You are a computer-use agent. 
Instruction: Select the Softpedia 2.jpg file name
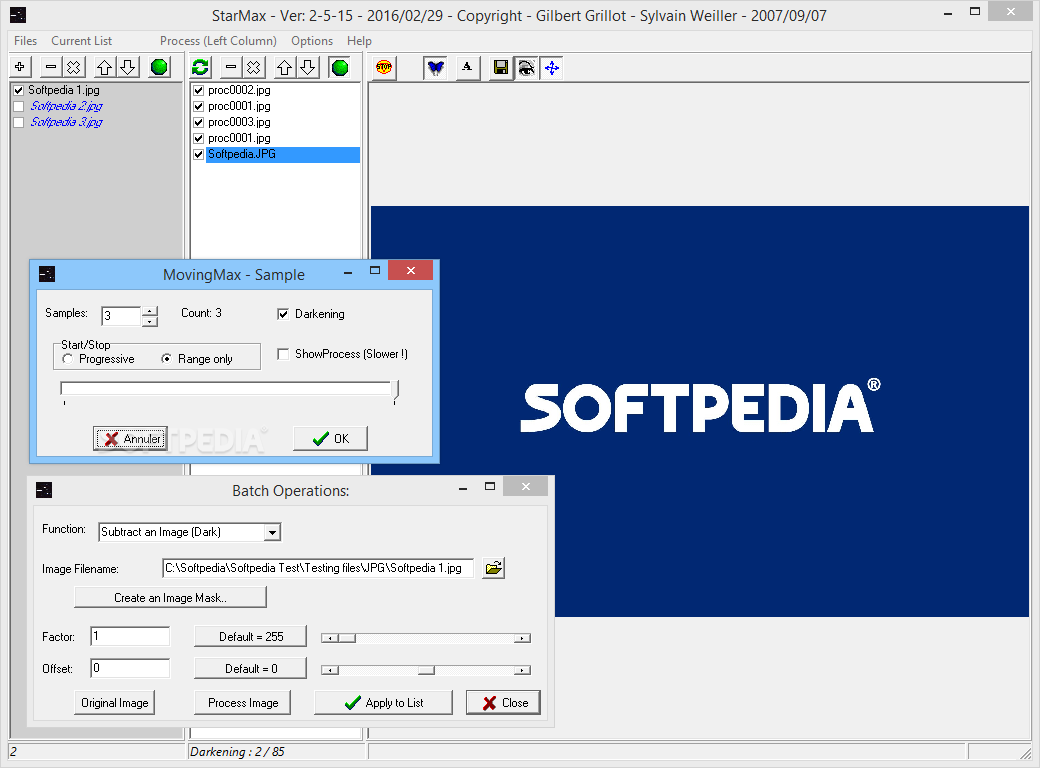coord(66,106)
